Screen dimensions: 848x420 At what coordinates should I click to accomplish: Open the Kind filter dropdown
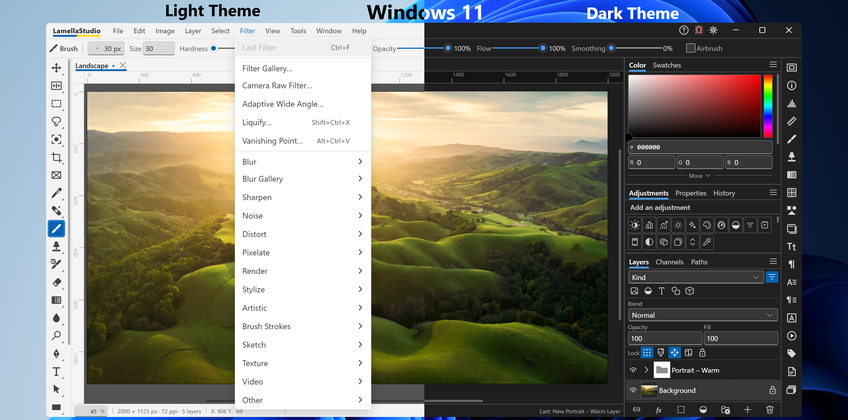coord(695,277)
